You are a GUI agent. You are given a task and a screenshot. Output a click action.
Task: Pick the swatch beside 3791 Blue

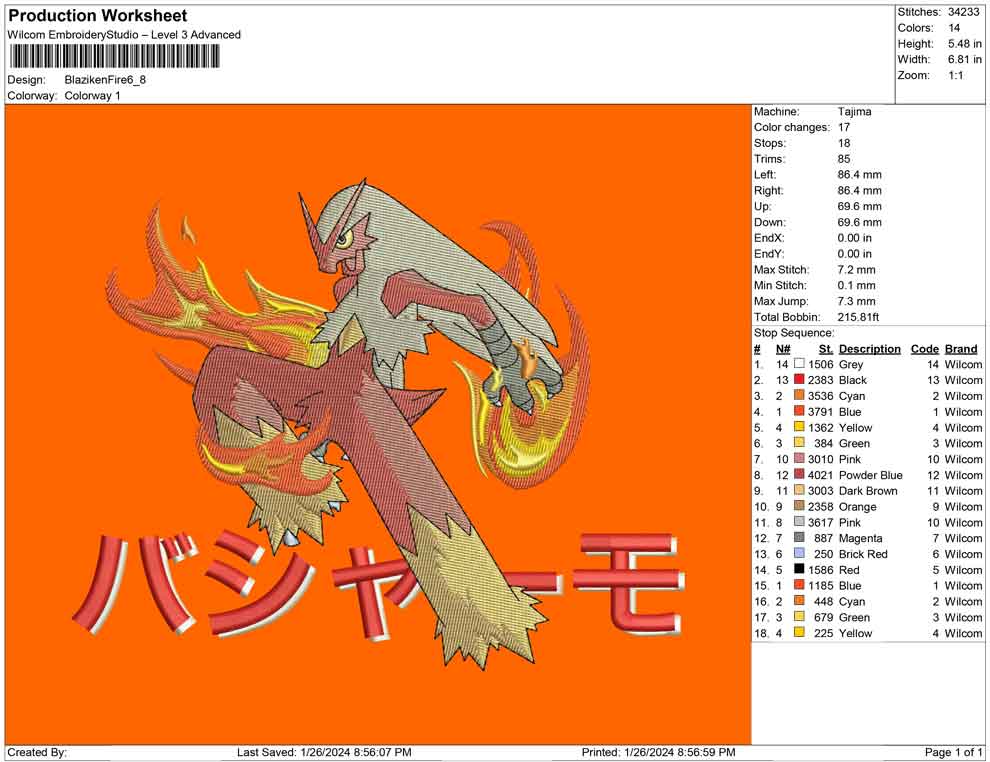click(799, 411)
